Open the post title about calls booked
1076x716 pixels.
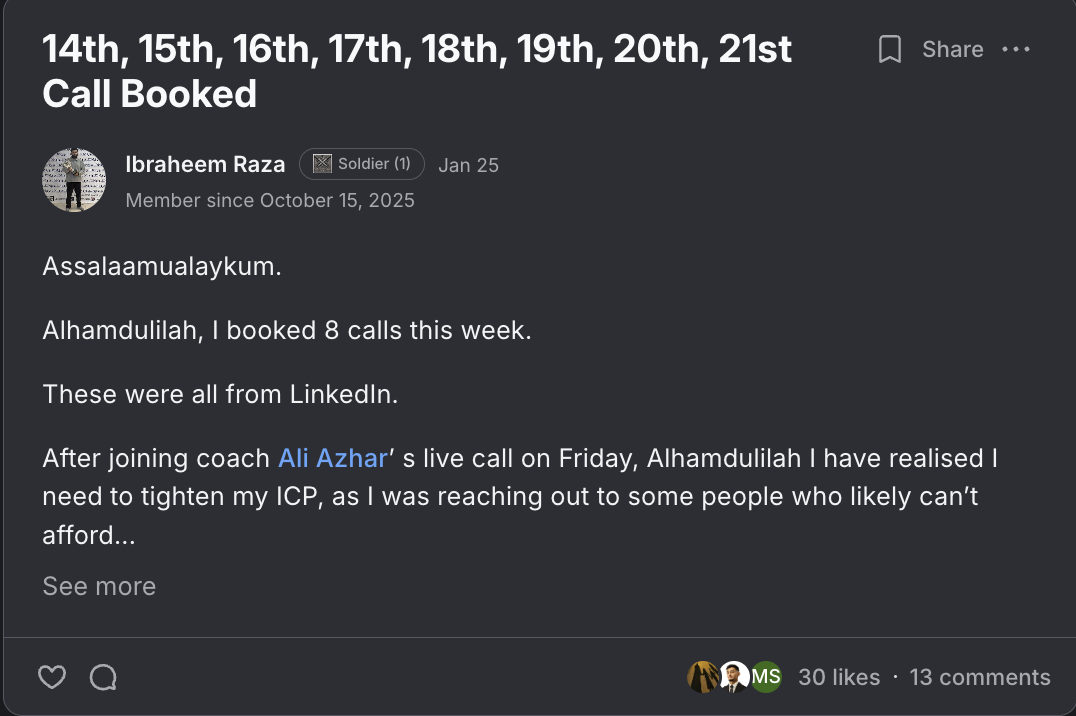click(x=417, y=71)
